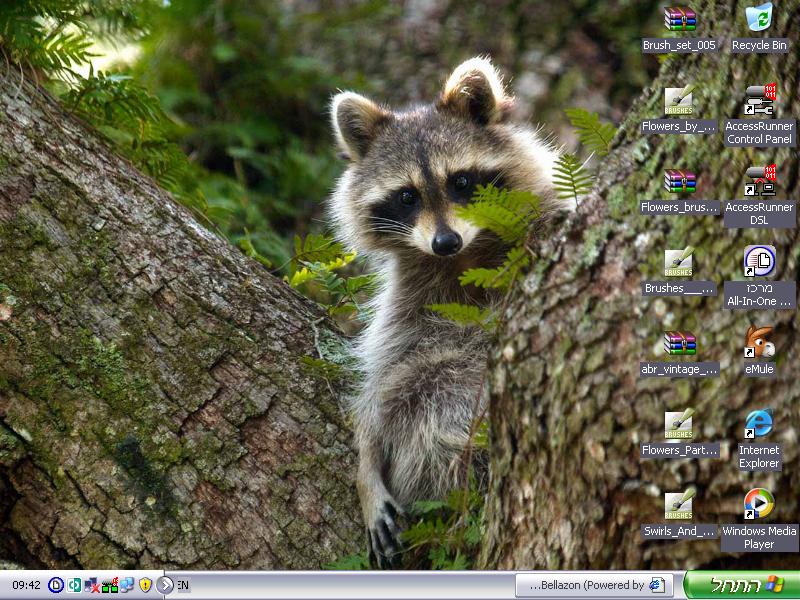Switch to the Bellazon taskbar window button
The image size is (800, 600).
[x=594, y=585]
